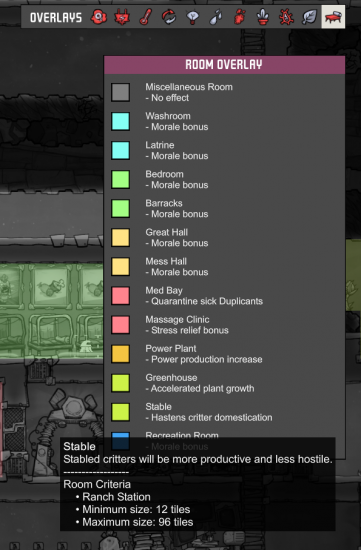361x550 pixels.
Task: Select the Latrine legend label
Action: pyautogui.click(x=160, y=145)
